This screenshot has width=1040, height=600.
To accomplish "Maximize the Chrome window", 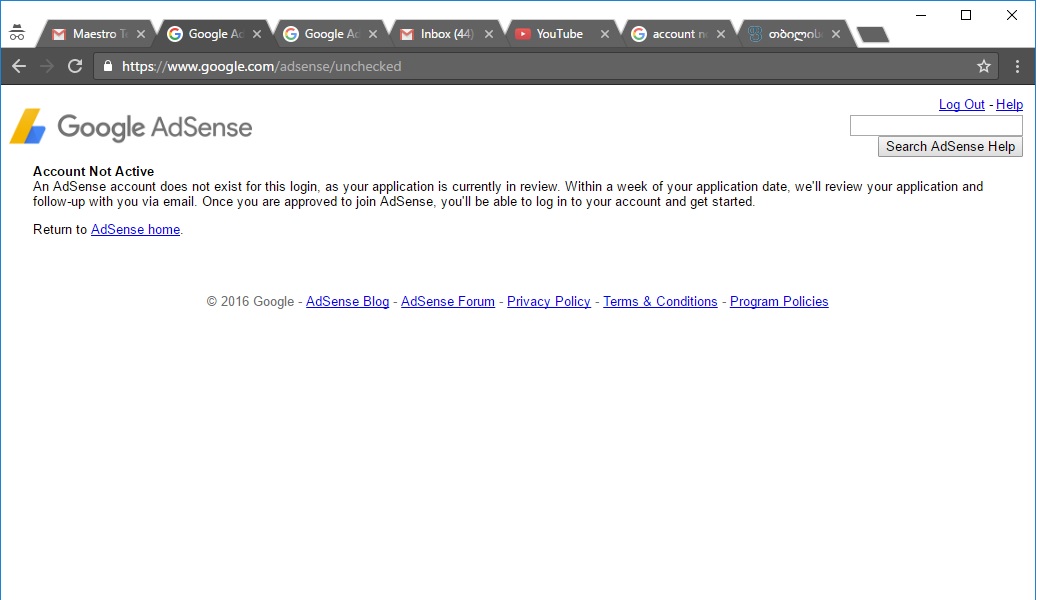I will (966, 15).
